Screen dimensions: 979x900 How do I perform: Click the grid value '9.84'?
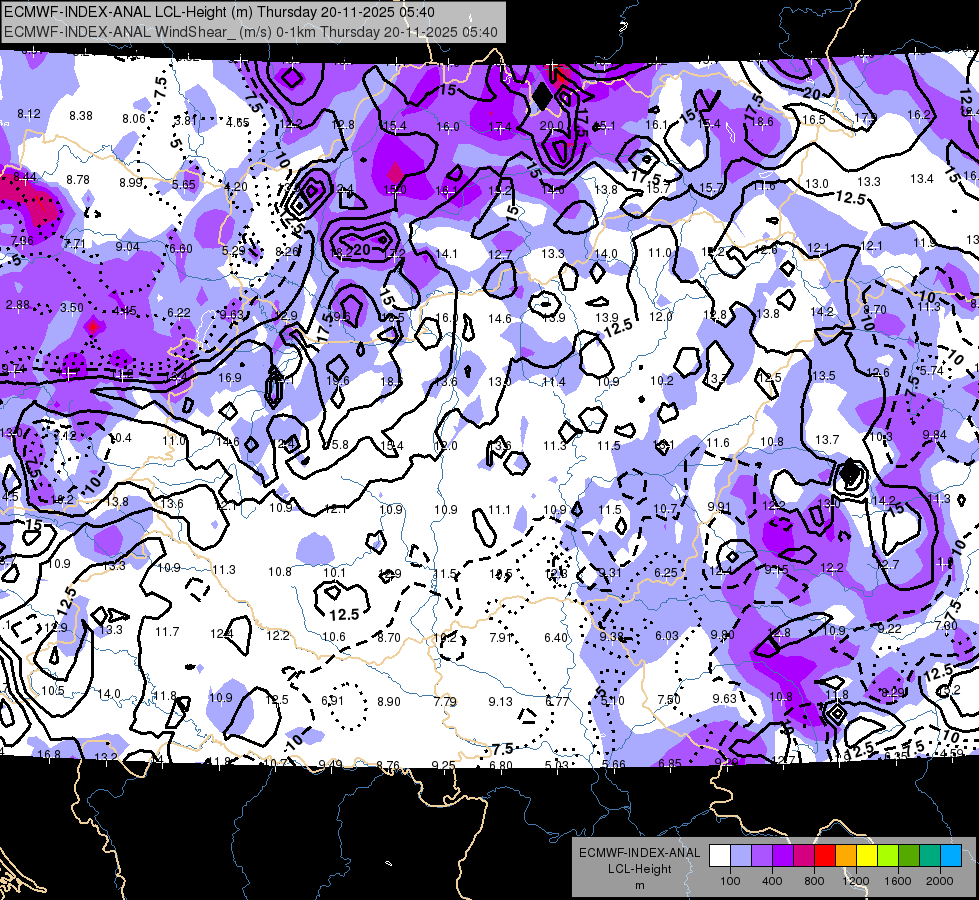[x=935, y=435]
